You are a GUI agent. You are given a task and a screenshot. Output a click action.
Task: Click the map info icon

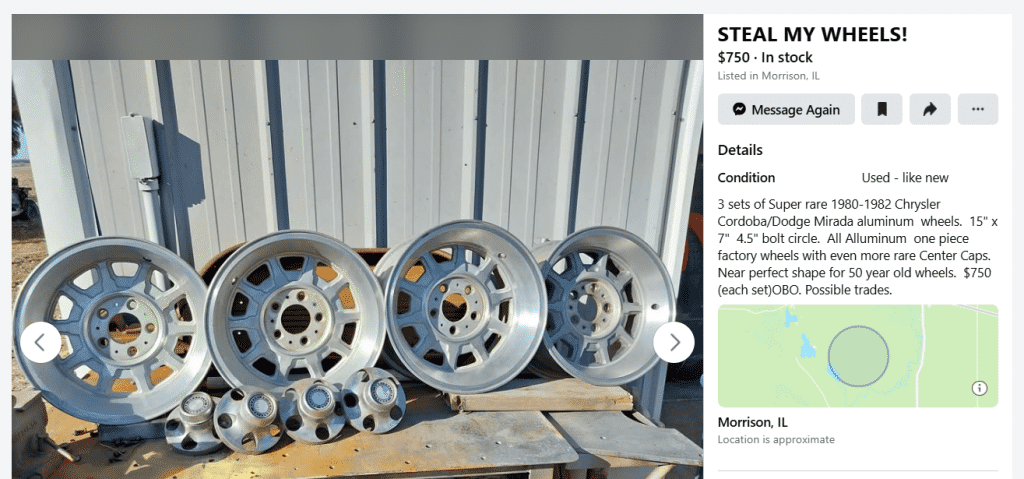point(979,388)
